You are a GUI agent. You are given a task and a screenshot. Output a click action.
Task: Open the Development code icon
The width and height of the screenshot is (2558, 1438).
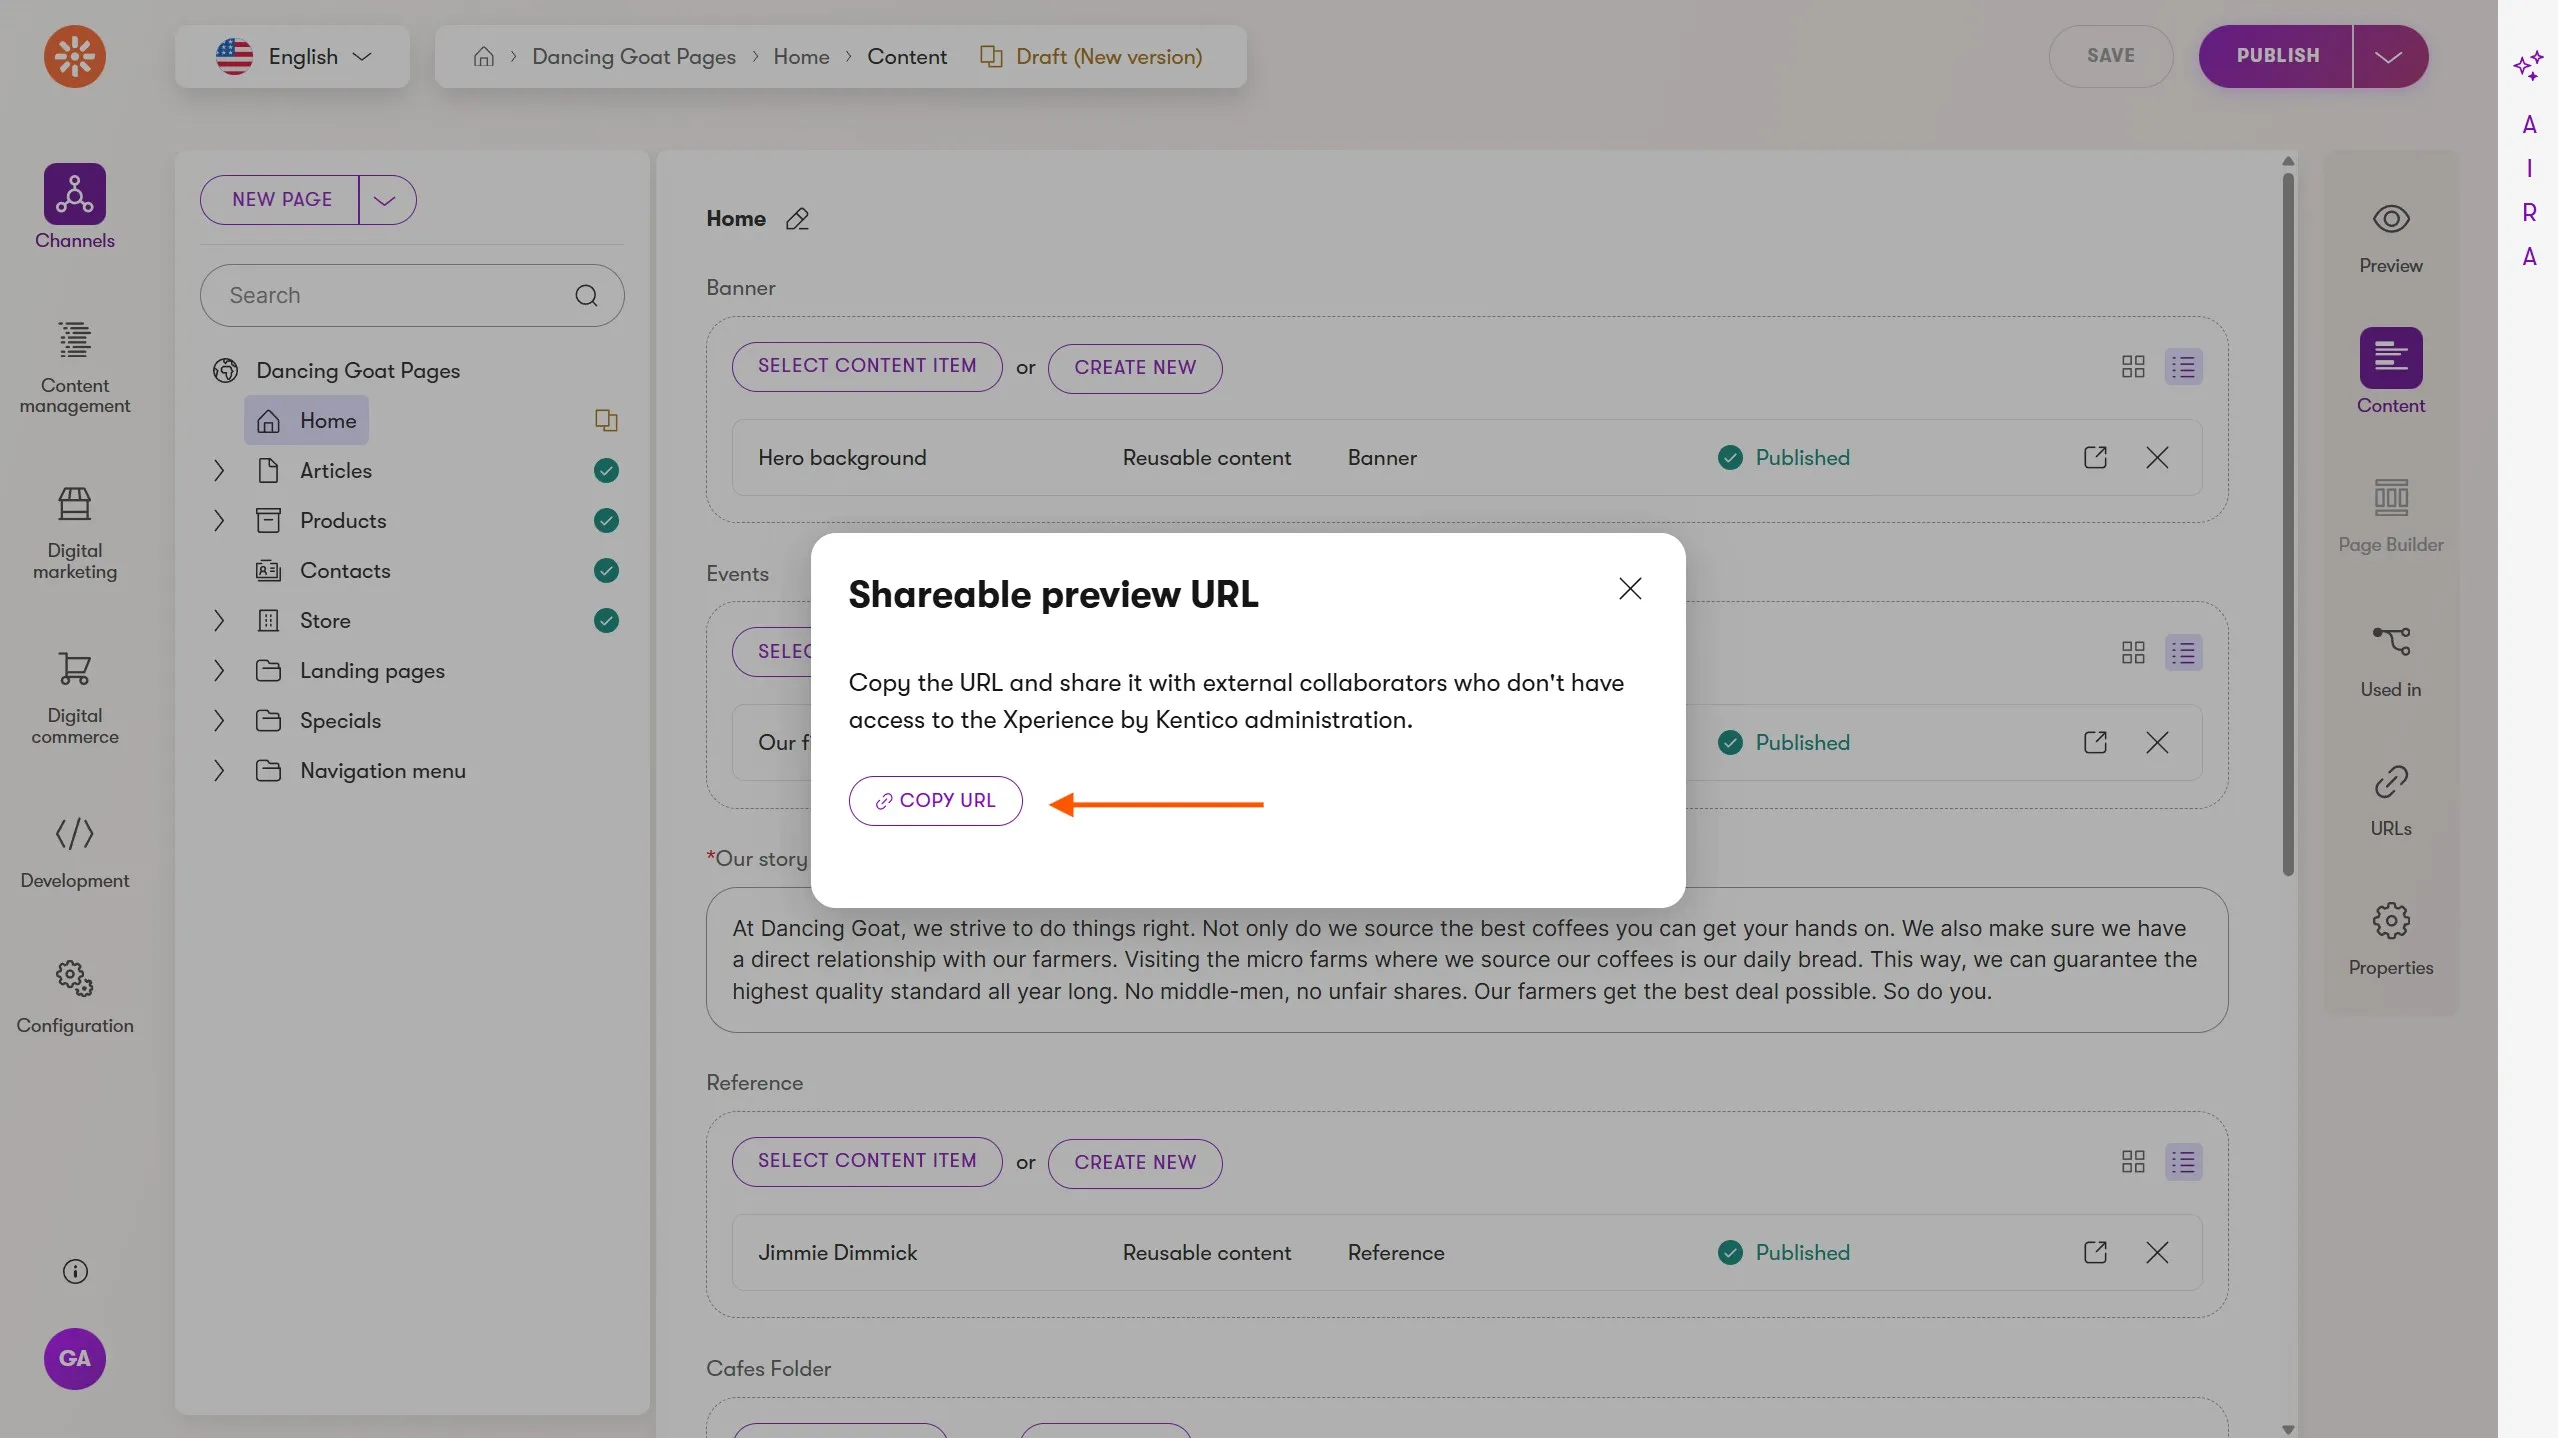click(74, 834)
